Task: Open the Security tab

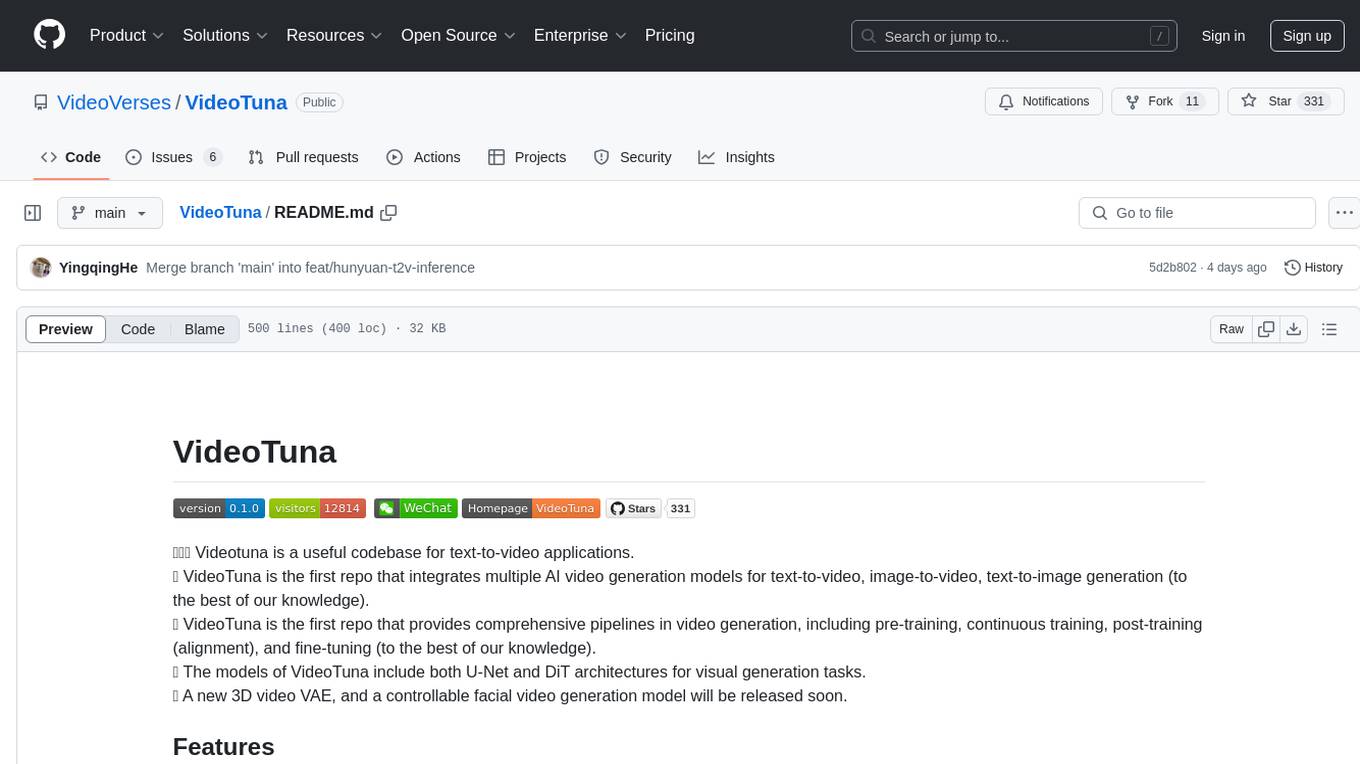Action: [632, 157]
